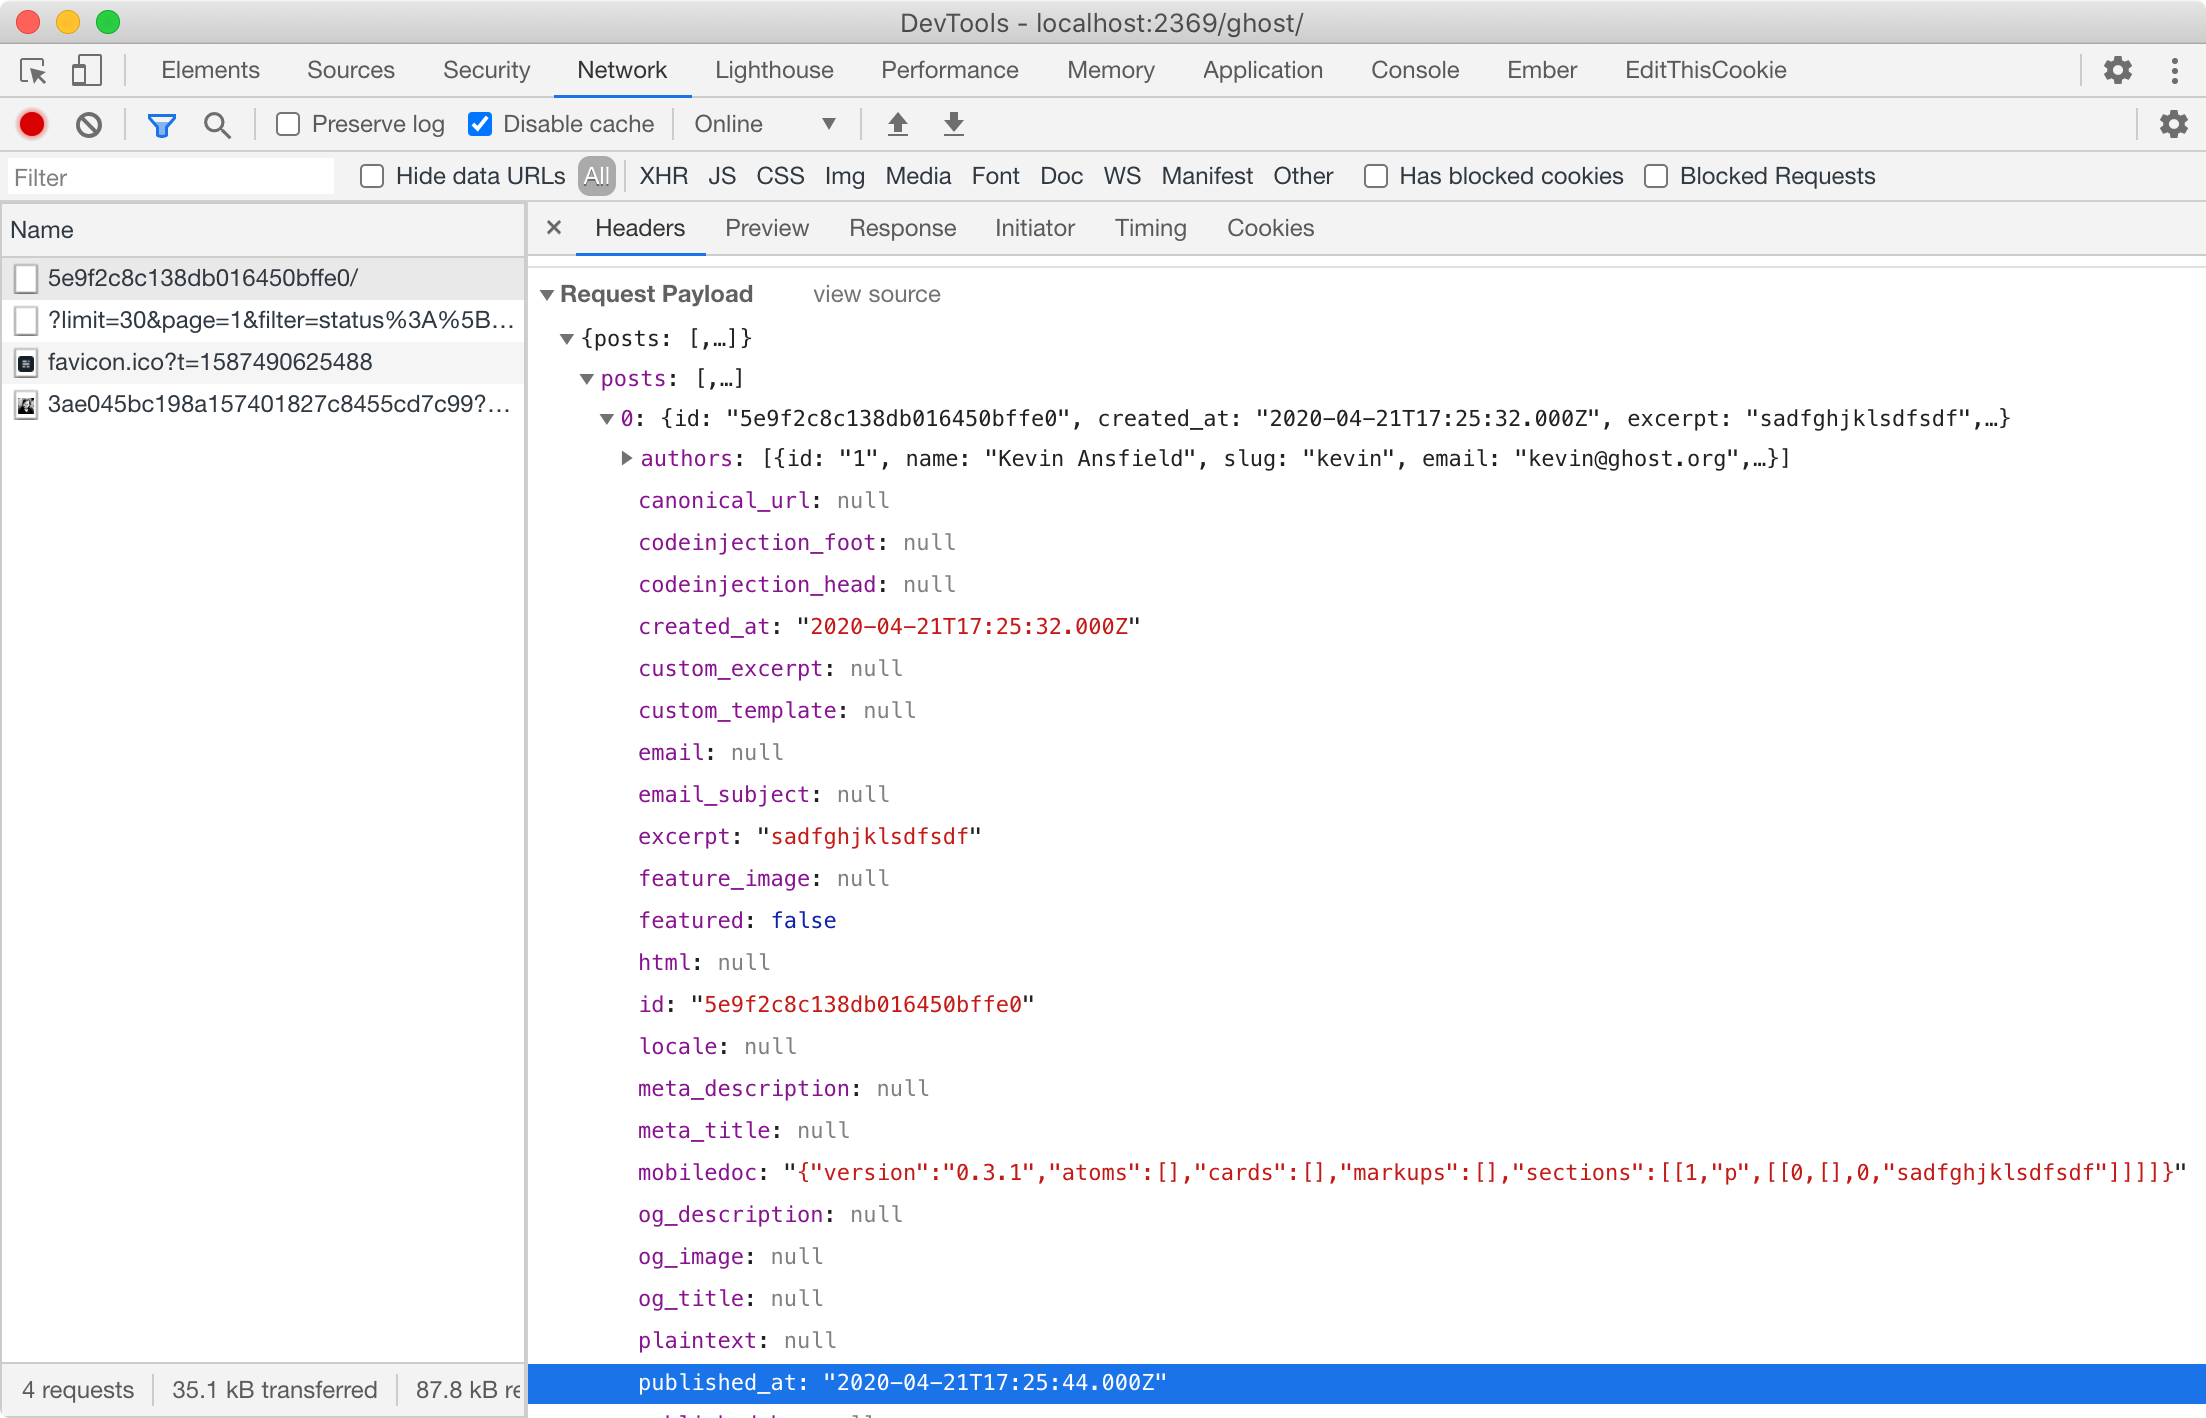This screenshot has height=1418, width=2206.
Task: Click the favicon.ico request file icon
Action: (x=27, y=363)
